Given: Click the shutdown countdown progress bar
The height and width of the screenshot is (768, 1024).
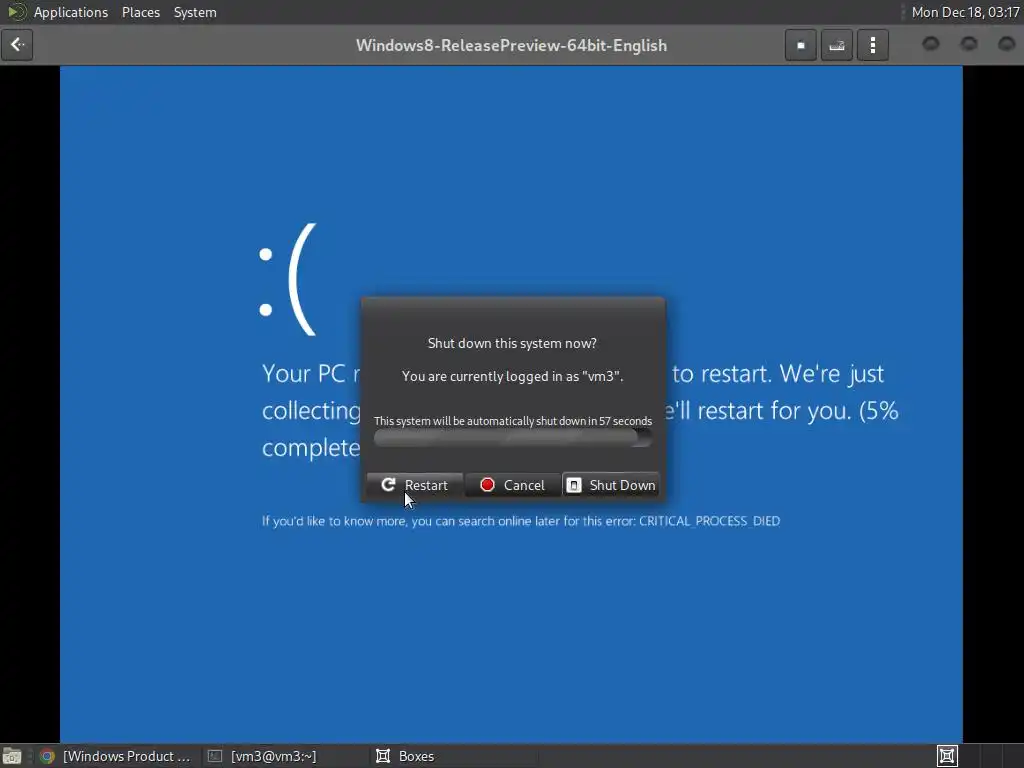Looking at the screenshot, I should point(513,438).
